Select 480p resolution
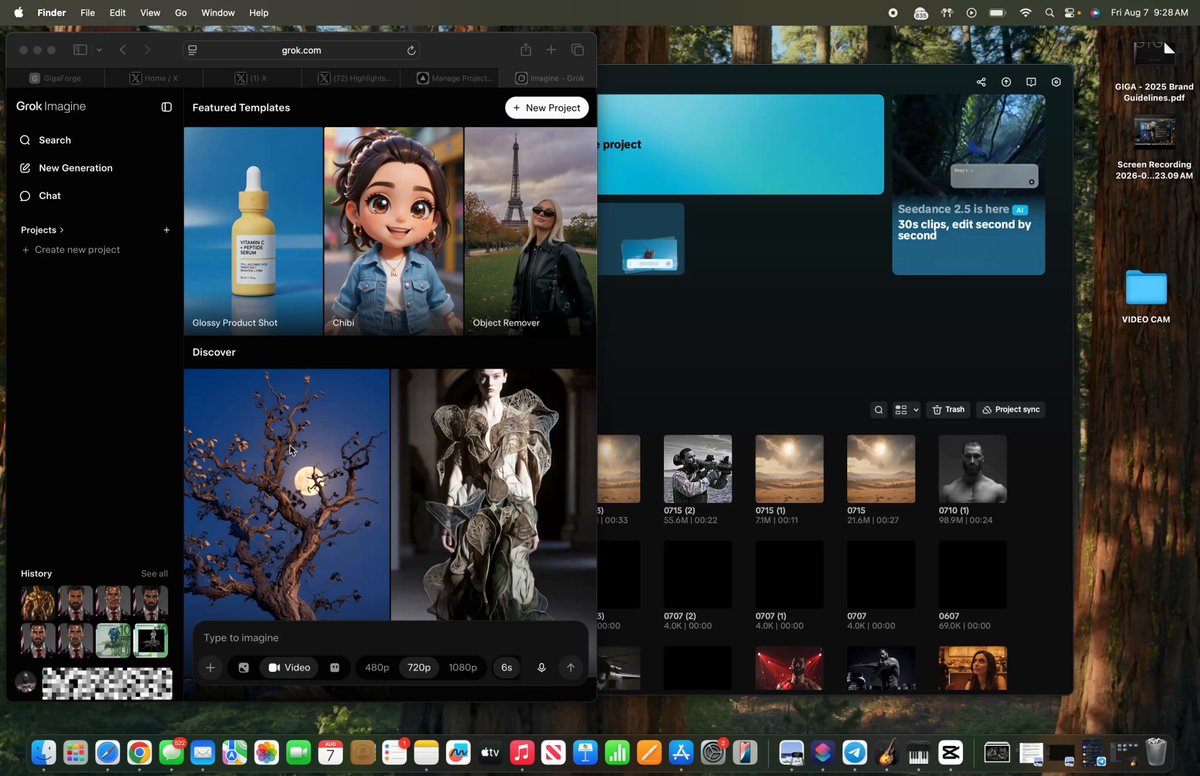1200x776 pixels. pyautogui.click(x=377, y=668)
